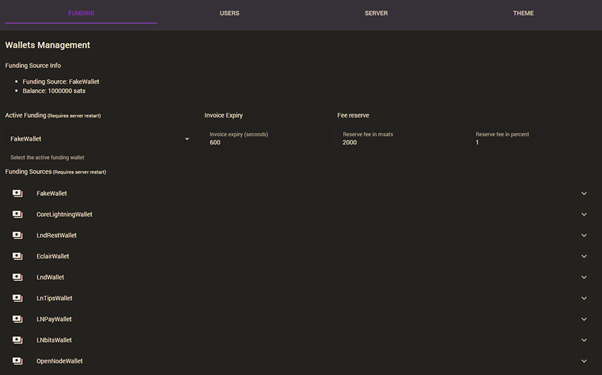Expand the CoreLightningWallet row chevron

pyautogui.click(x=584, y=215)
